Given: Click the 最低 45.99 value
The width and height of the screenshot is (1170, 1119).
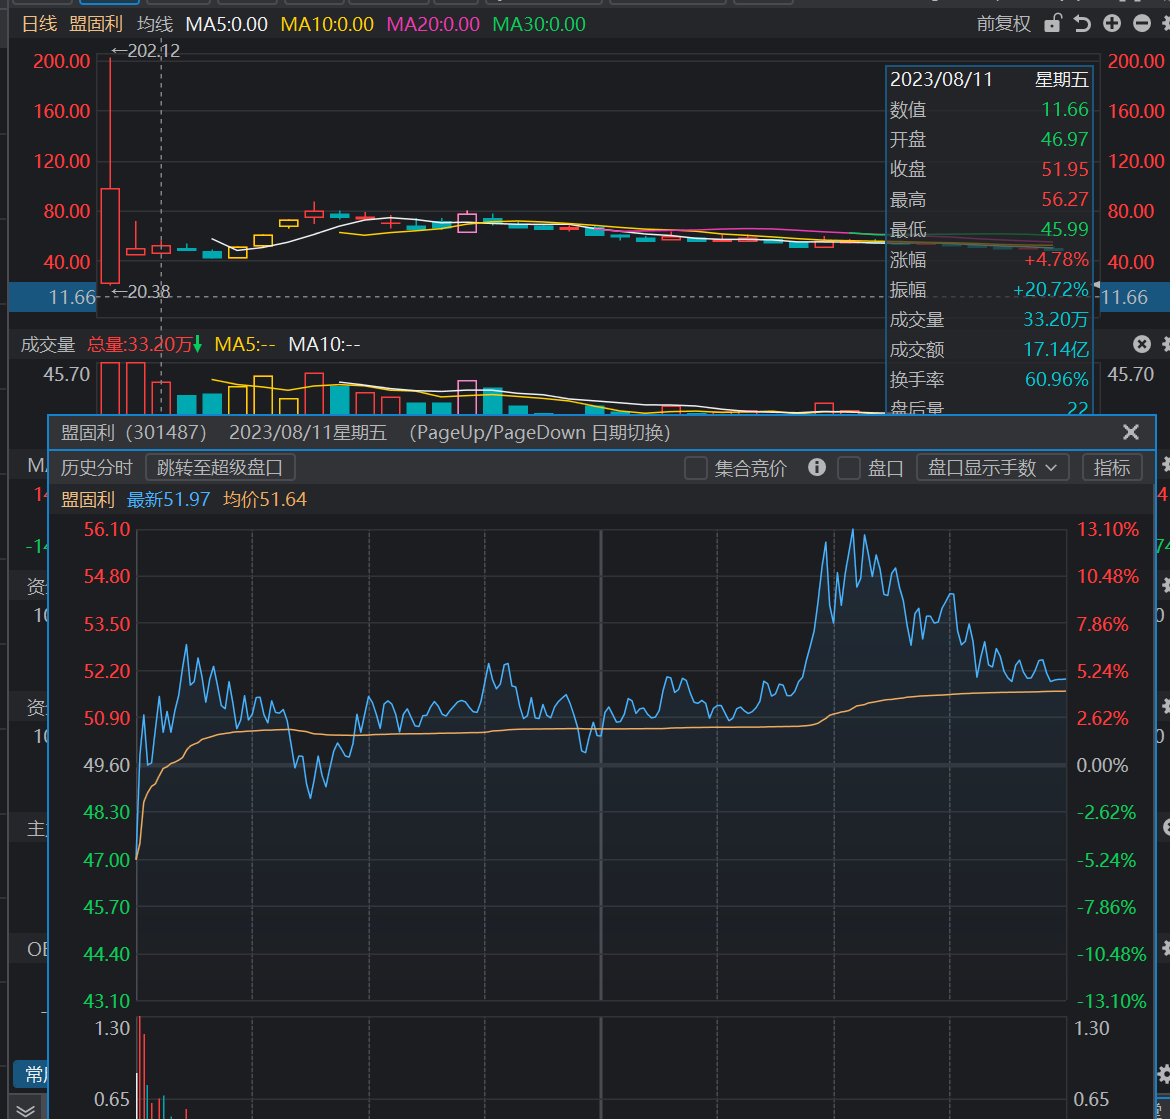Looking at the screenshot, I should (x=1065, y=229).
